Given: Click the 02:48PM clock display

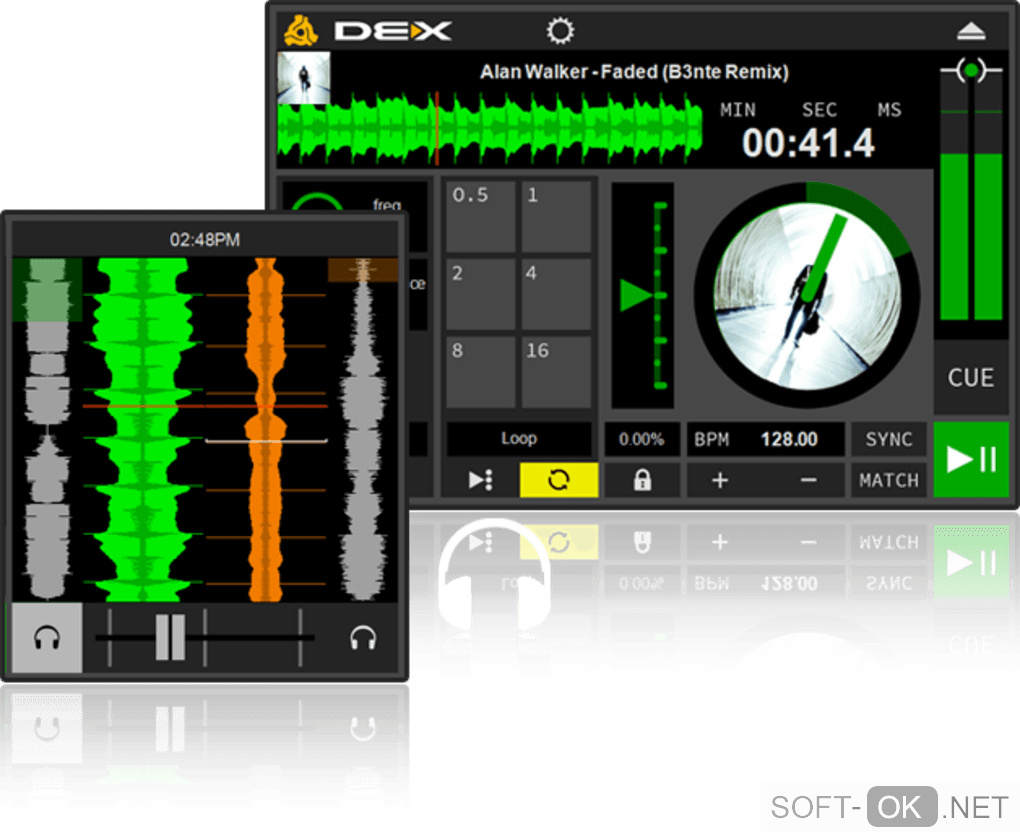Looking at the screenshot, I should (x=205, y=239).
